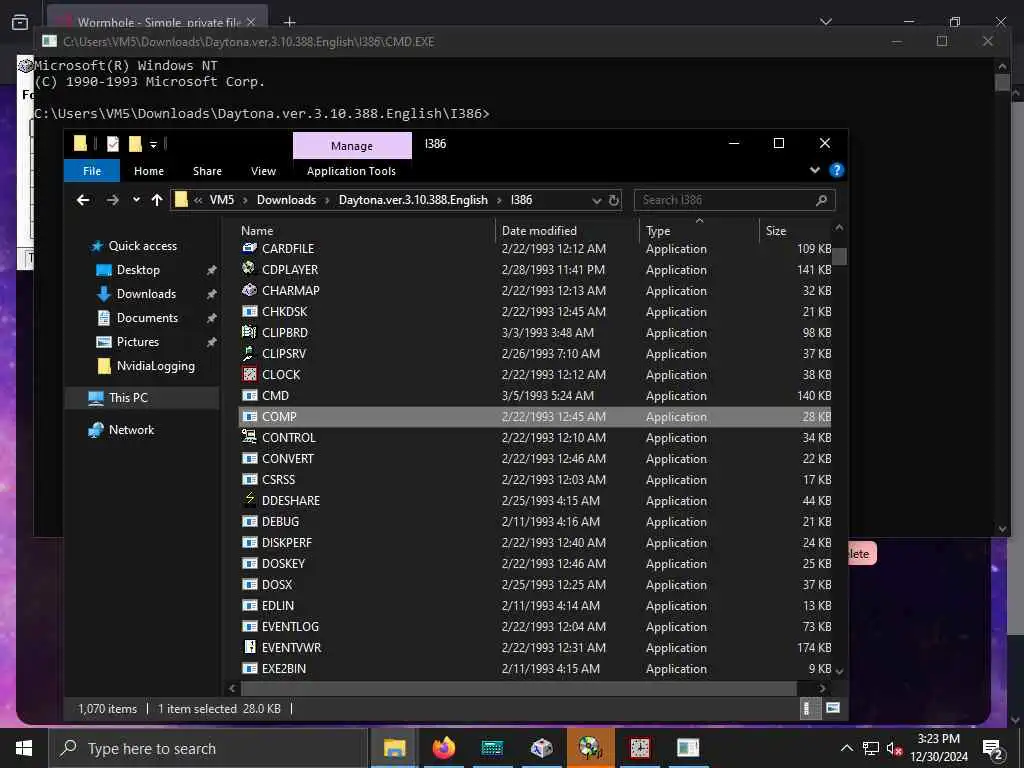Click New folder quick access toolbar icon
Screen dimensions: 1024x768
[x=135, y=144]
